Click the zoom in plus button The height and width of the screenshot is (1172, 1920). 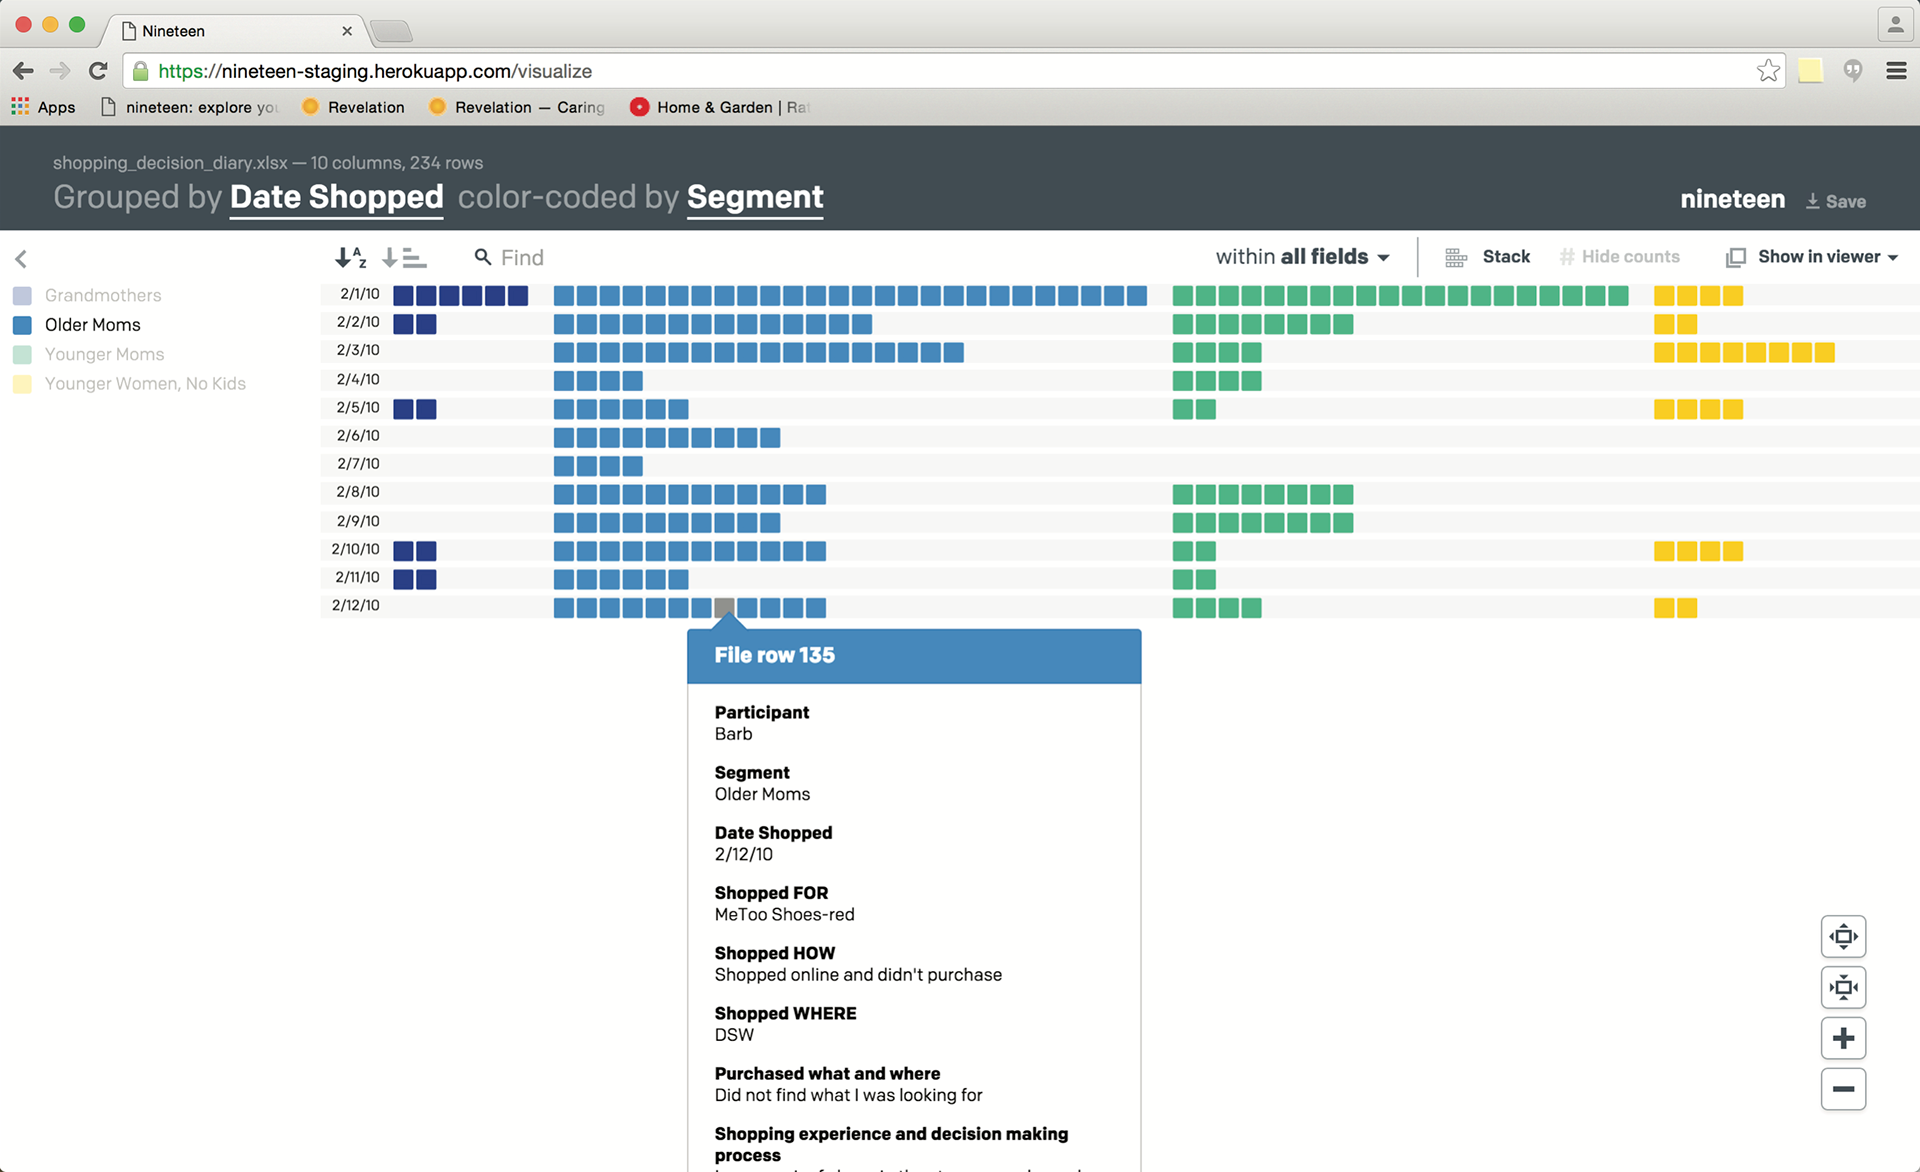(x=1843, y=1039)
